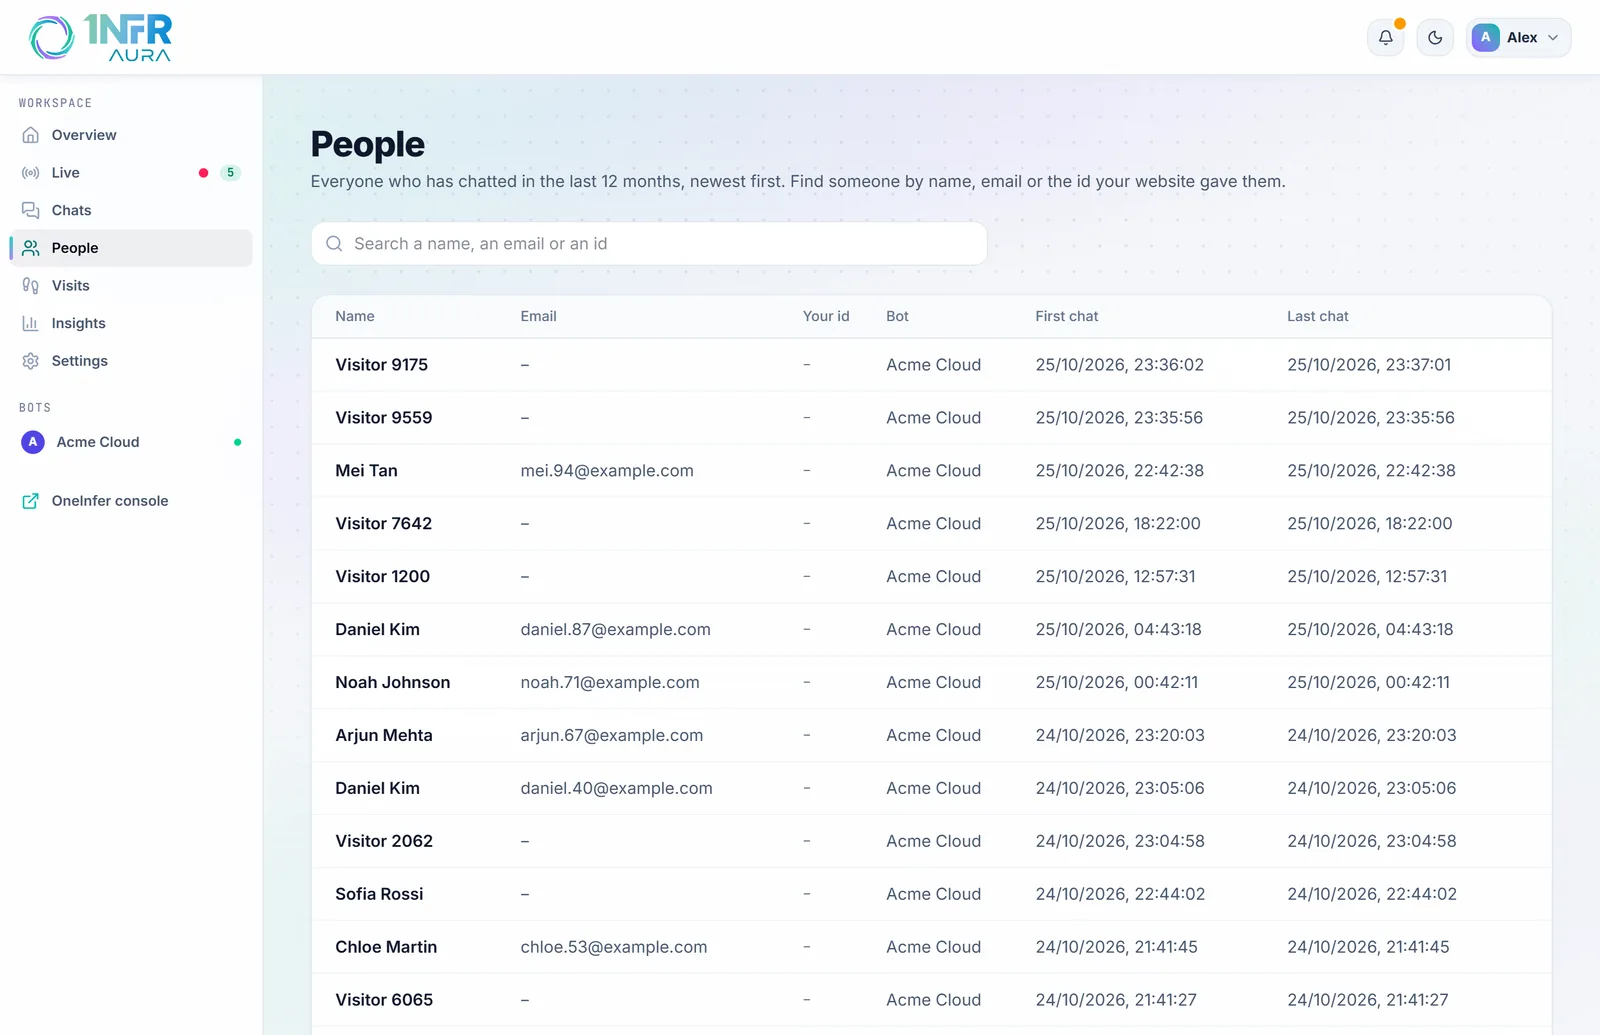Click daniel.40@example.com email

[x=616, y=789]
